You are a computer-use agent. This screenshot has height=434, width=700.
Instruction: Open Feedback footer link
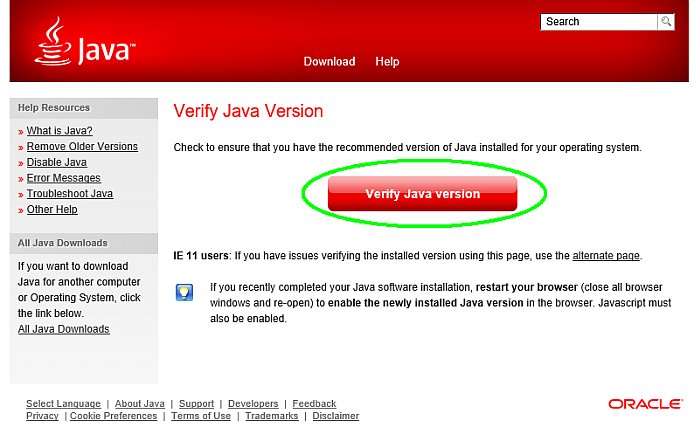(x=314, y=404)
